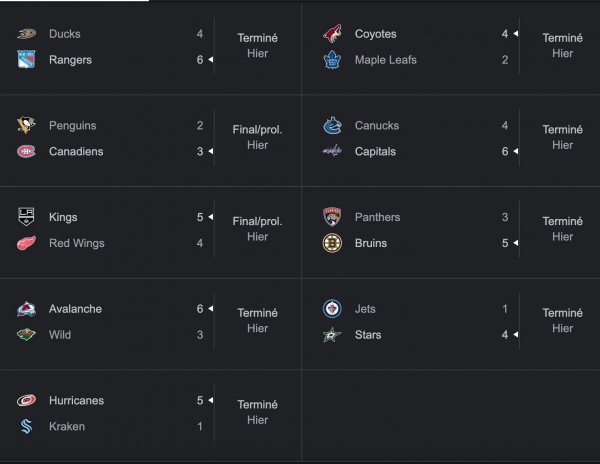
Task: Select the Boston Bruins logo
Action: (332, 243)
